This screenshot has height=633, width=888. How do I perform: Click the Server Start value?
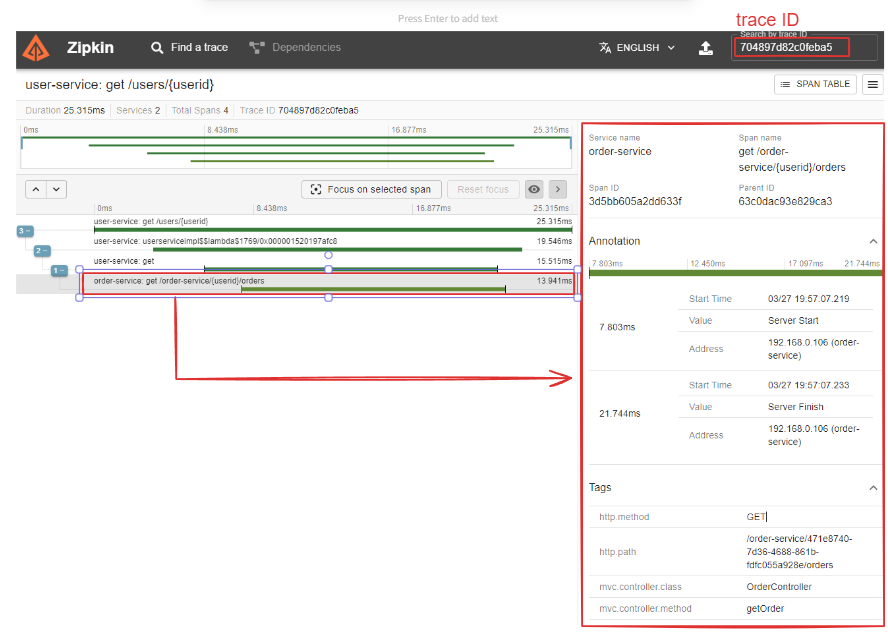coord(793,320)
